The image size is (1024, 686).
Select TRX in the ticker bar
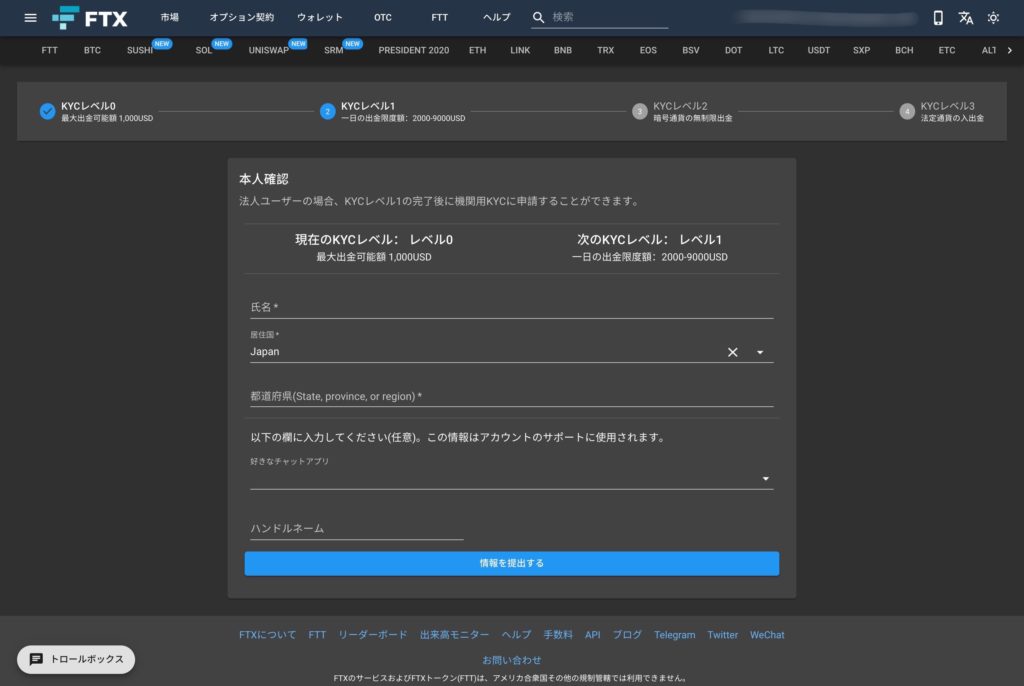point(605,50)
